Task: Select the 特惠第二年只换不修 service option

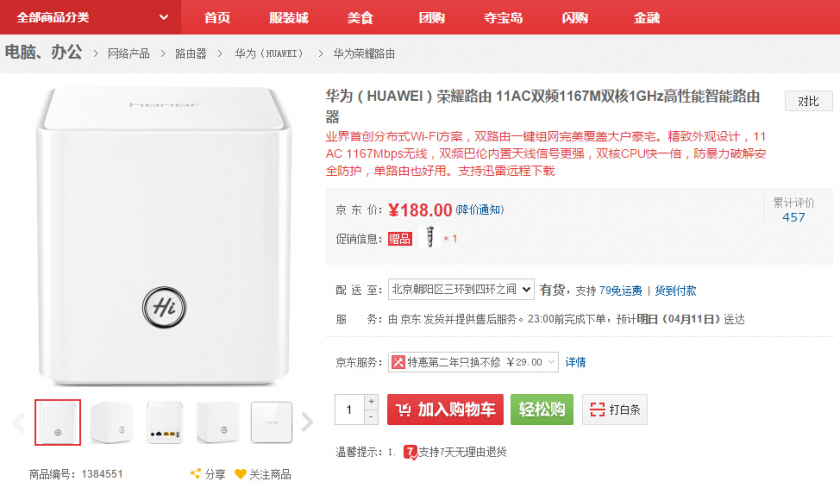Action: (x=474, y=361)
